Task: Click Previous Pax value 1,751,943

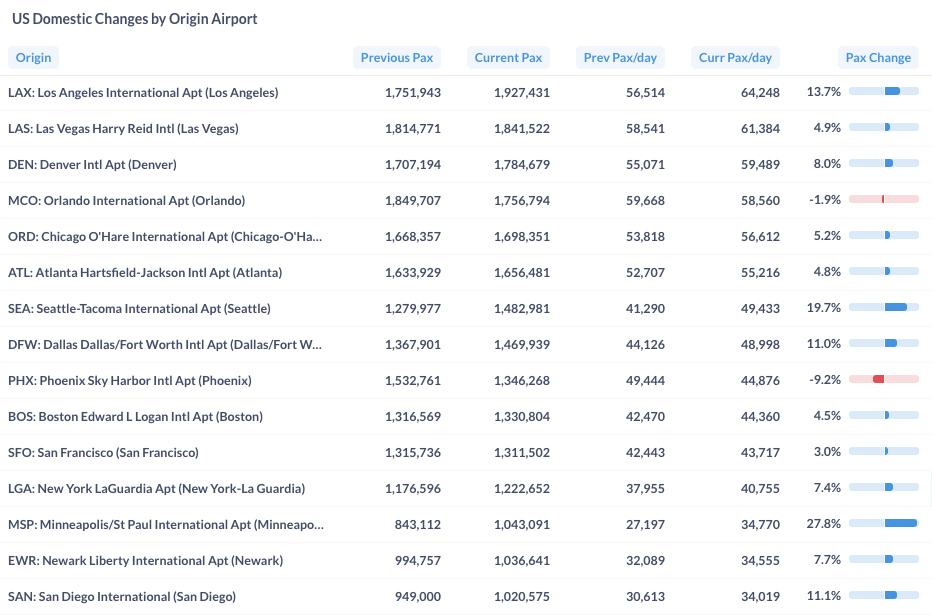Action: click(413, 93)
